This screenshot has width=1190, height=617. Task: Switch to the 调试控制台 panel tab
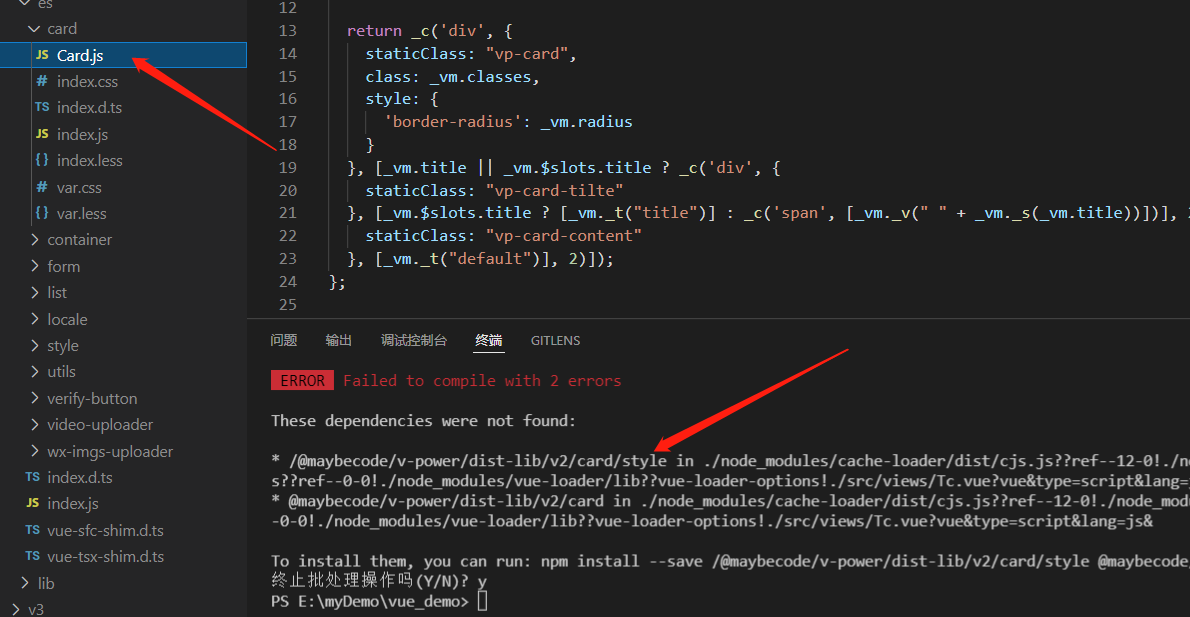tap(414, 341)
